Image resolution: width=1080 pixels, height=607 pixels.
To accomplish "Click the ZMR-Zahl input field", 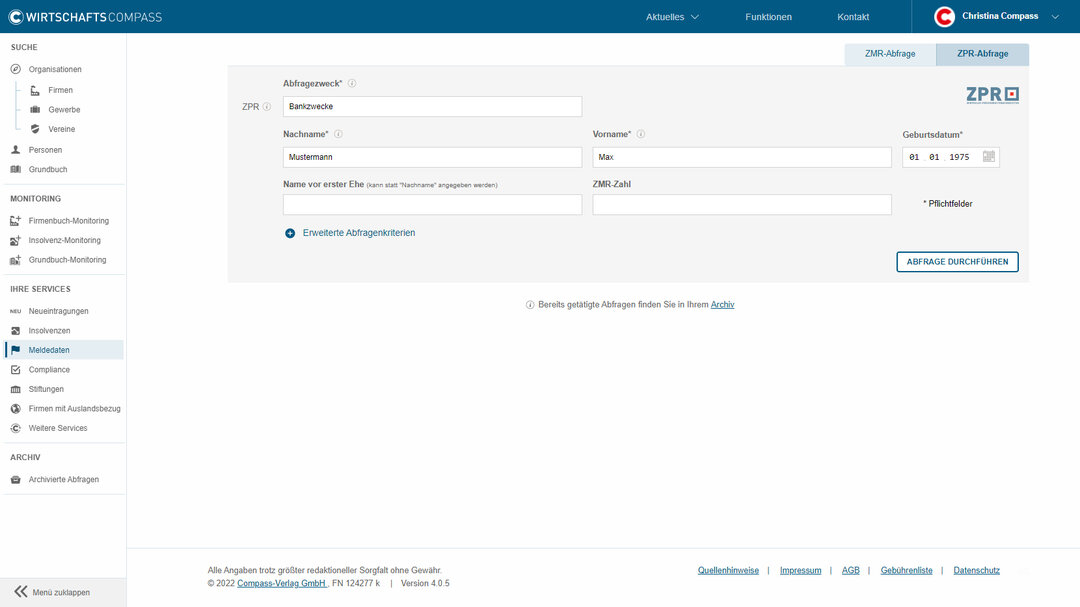I will [742, 205].
